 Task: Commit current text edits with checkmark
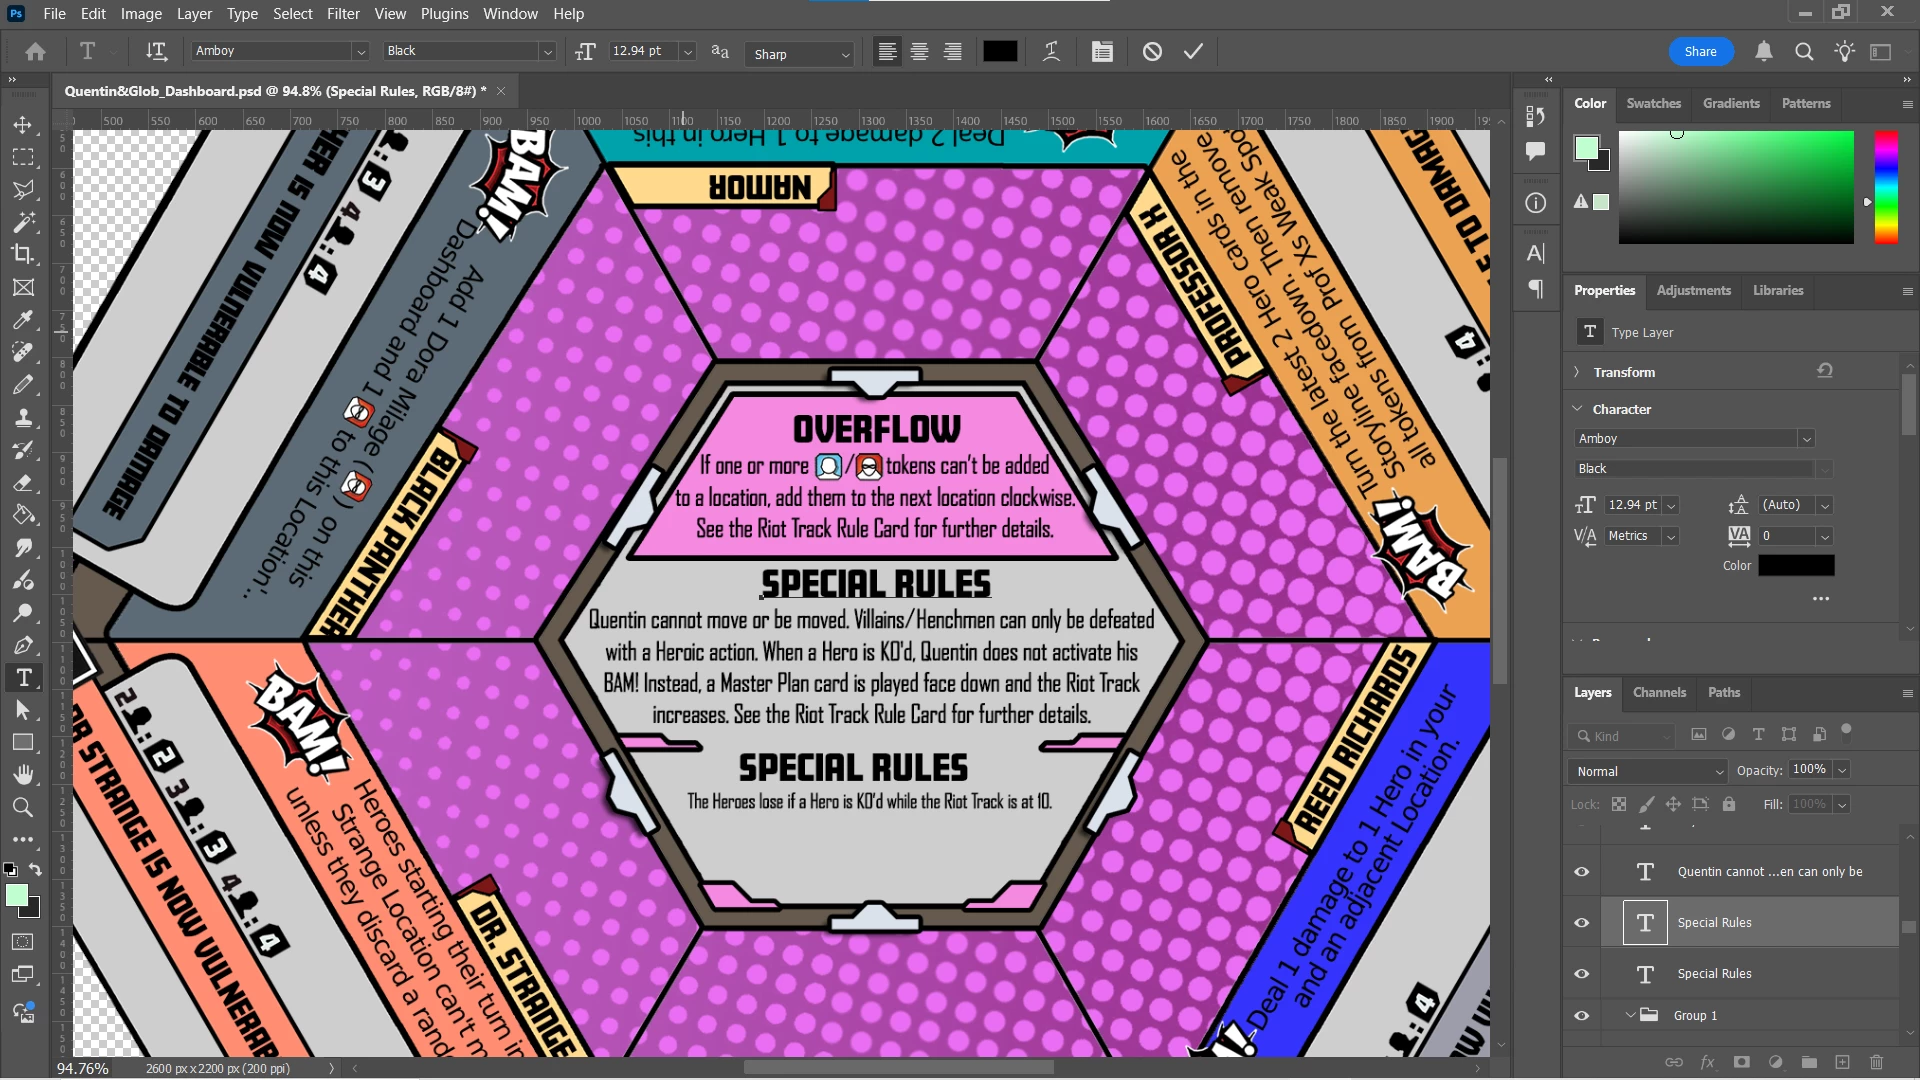tap(1193, 51)
